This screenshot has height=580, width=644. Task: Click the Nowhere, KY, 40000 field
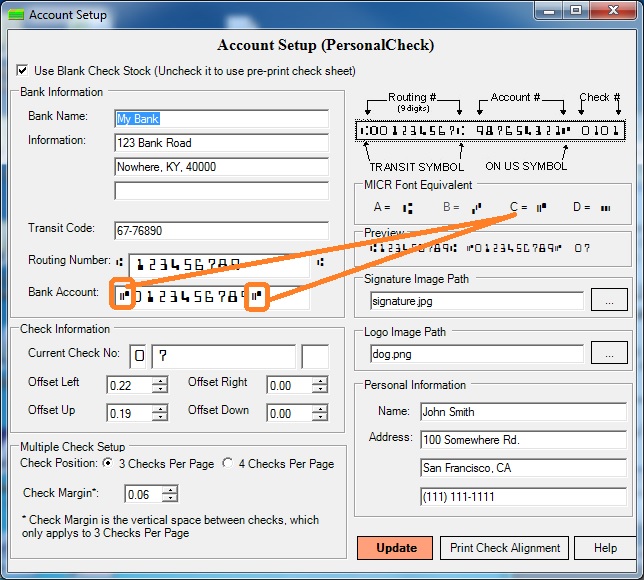(x=221, y=167)
